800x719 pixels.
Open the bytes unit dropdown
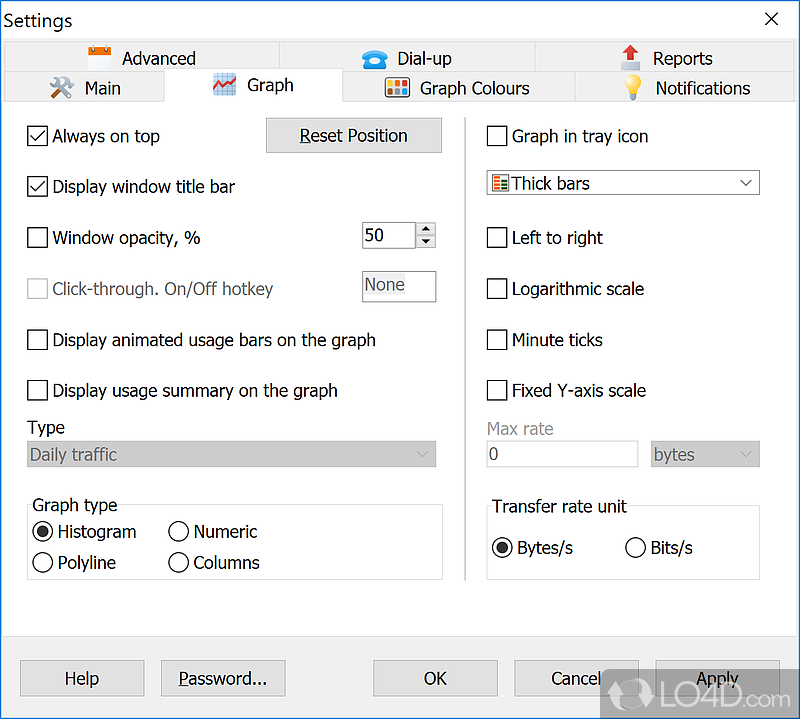point(746,455)
